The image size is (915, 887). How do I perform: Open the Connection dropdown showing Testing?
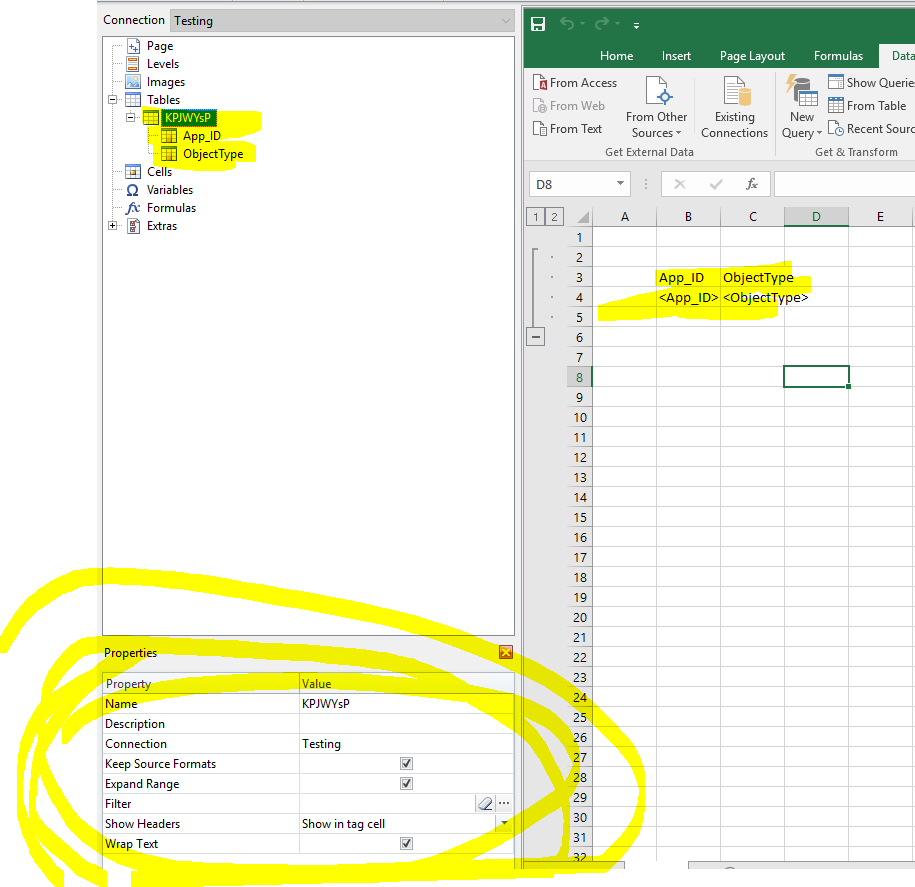tap(341, 20)
